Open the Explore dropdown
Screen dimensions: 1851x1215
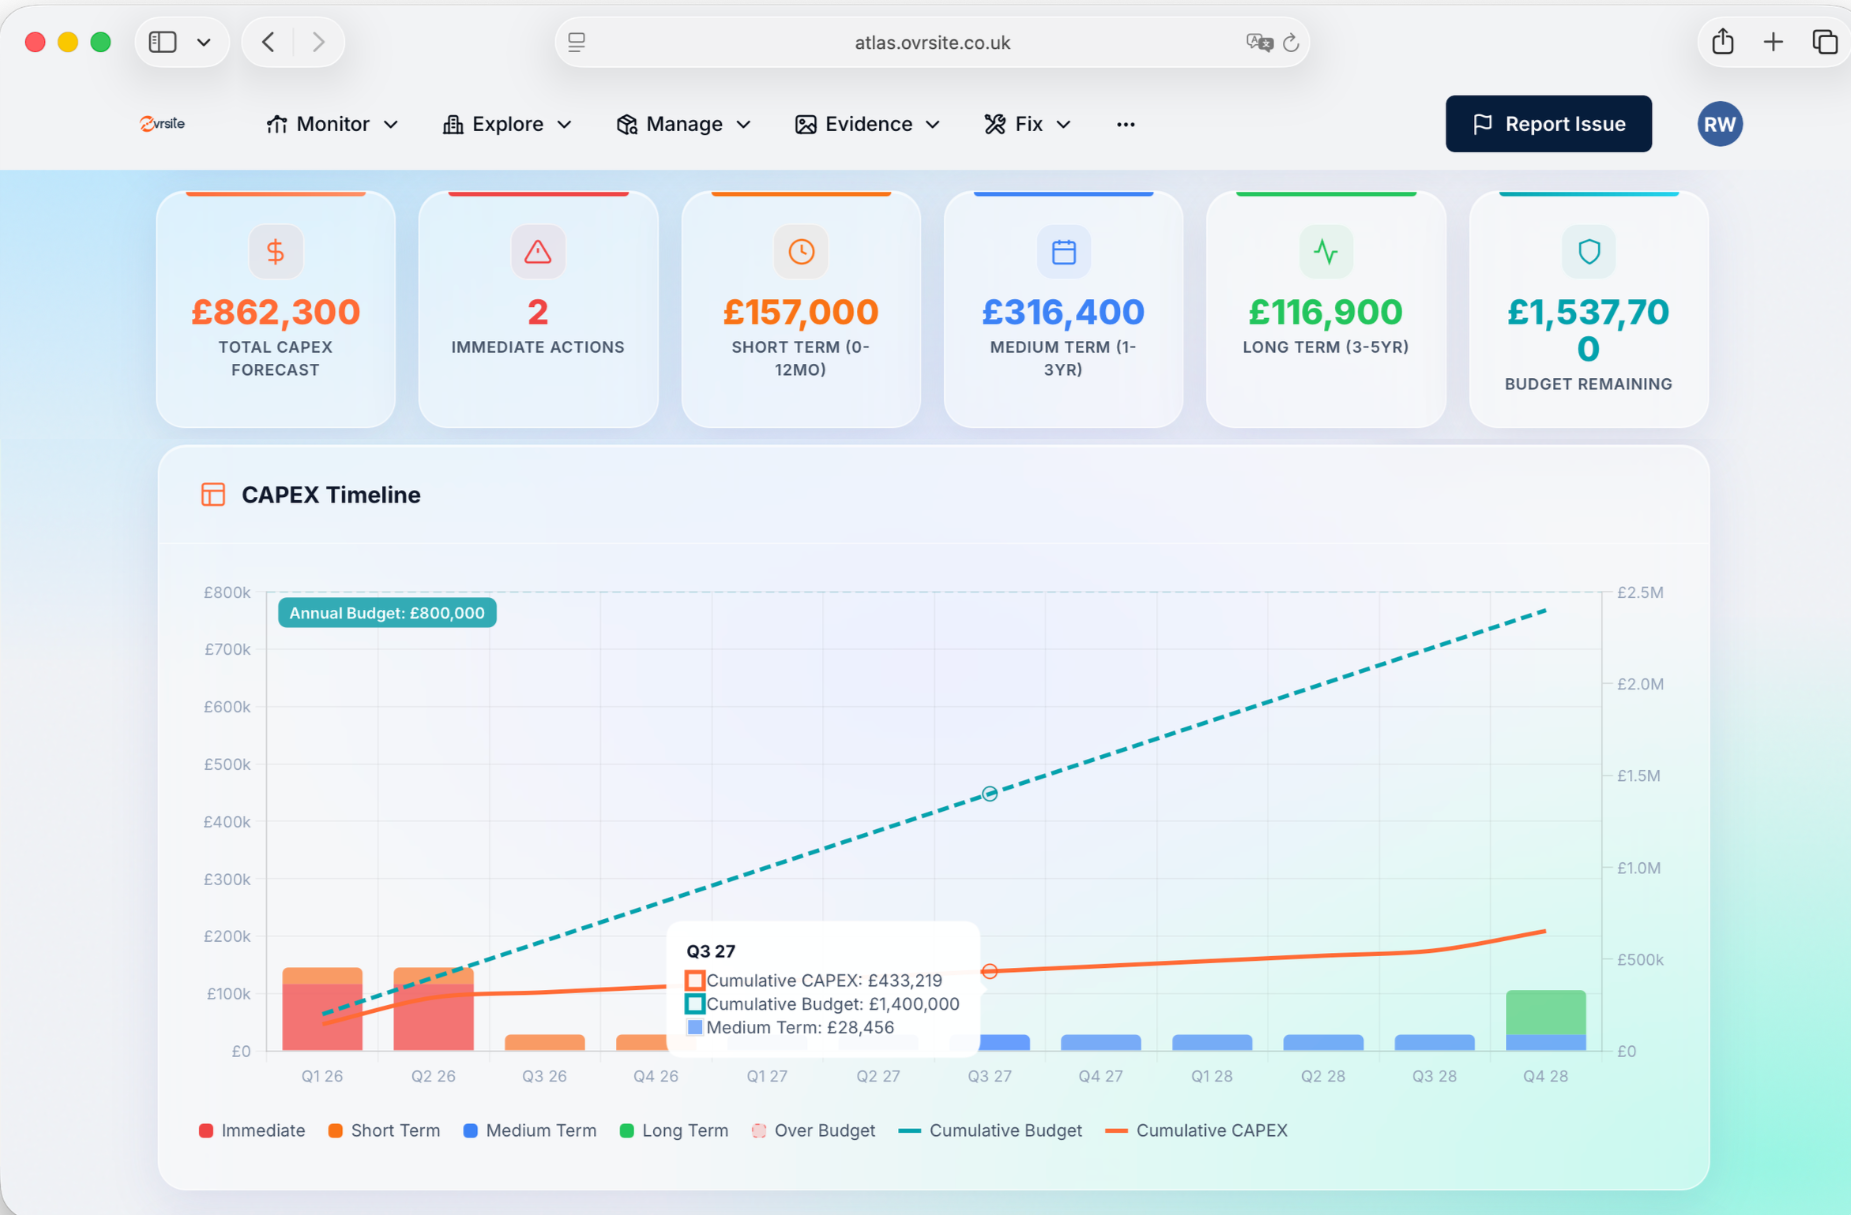pyautogui.click(x=507, y=123)
